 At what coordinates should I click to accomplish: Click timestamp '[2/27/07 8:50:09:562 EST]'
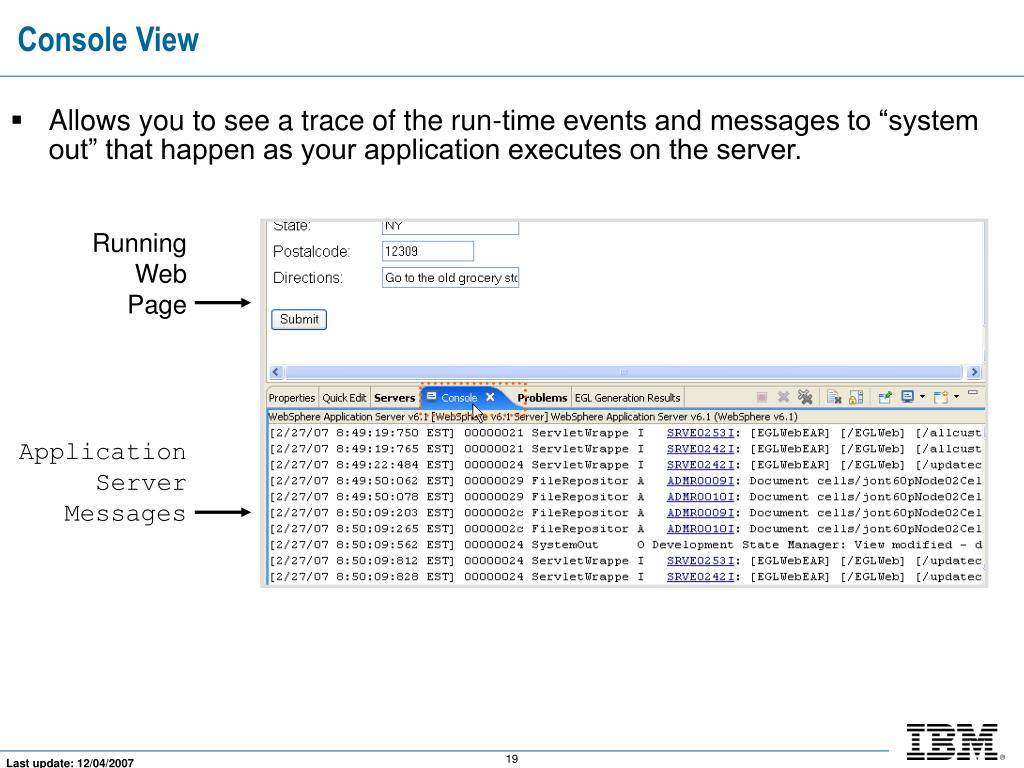point(362,545)
